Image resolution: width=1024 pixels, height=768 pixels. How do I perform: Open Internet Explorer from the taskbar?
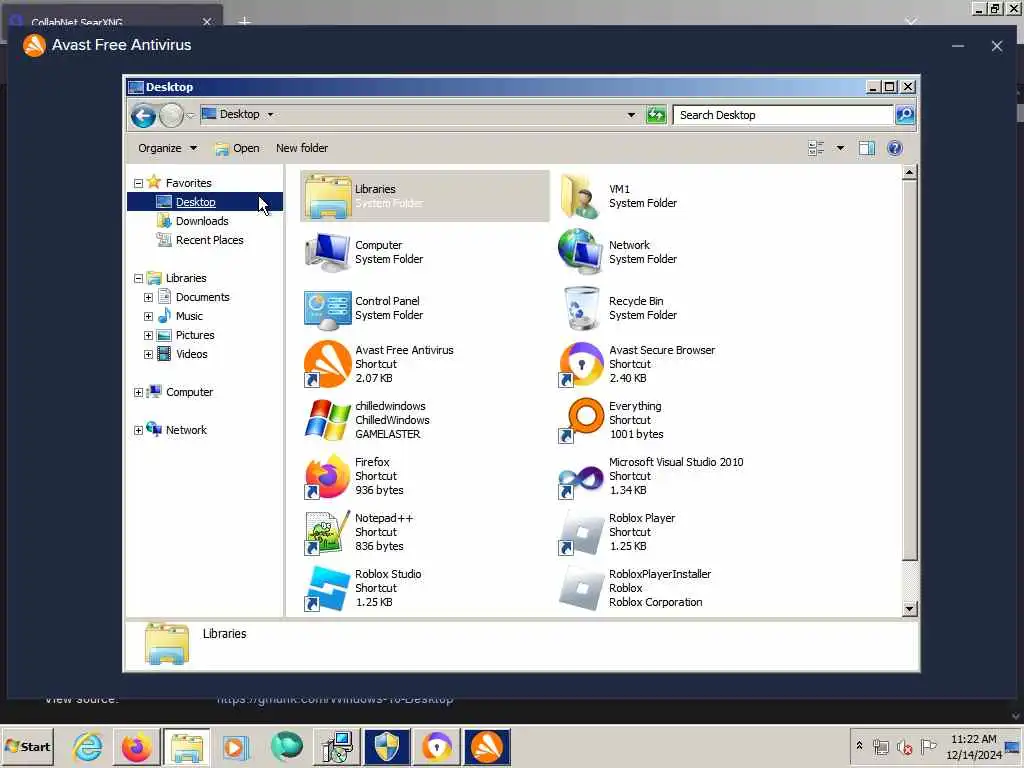coord(88,746)
